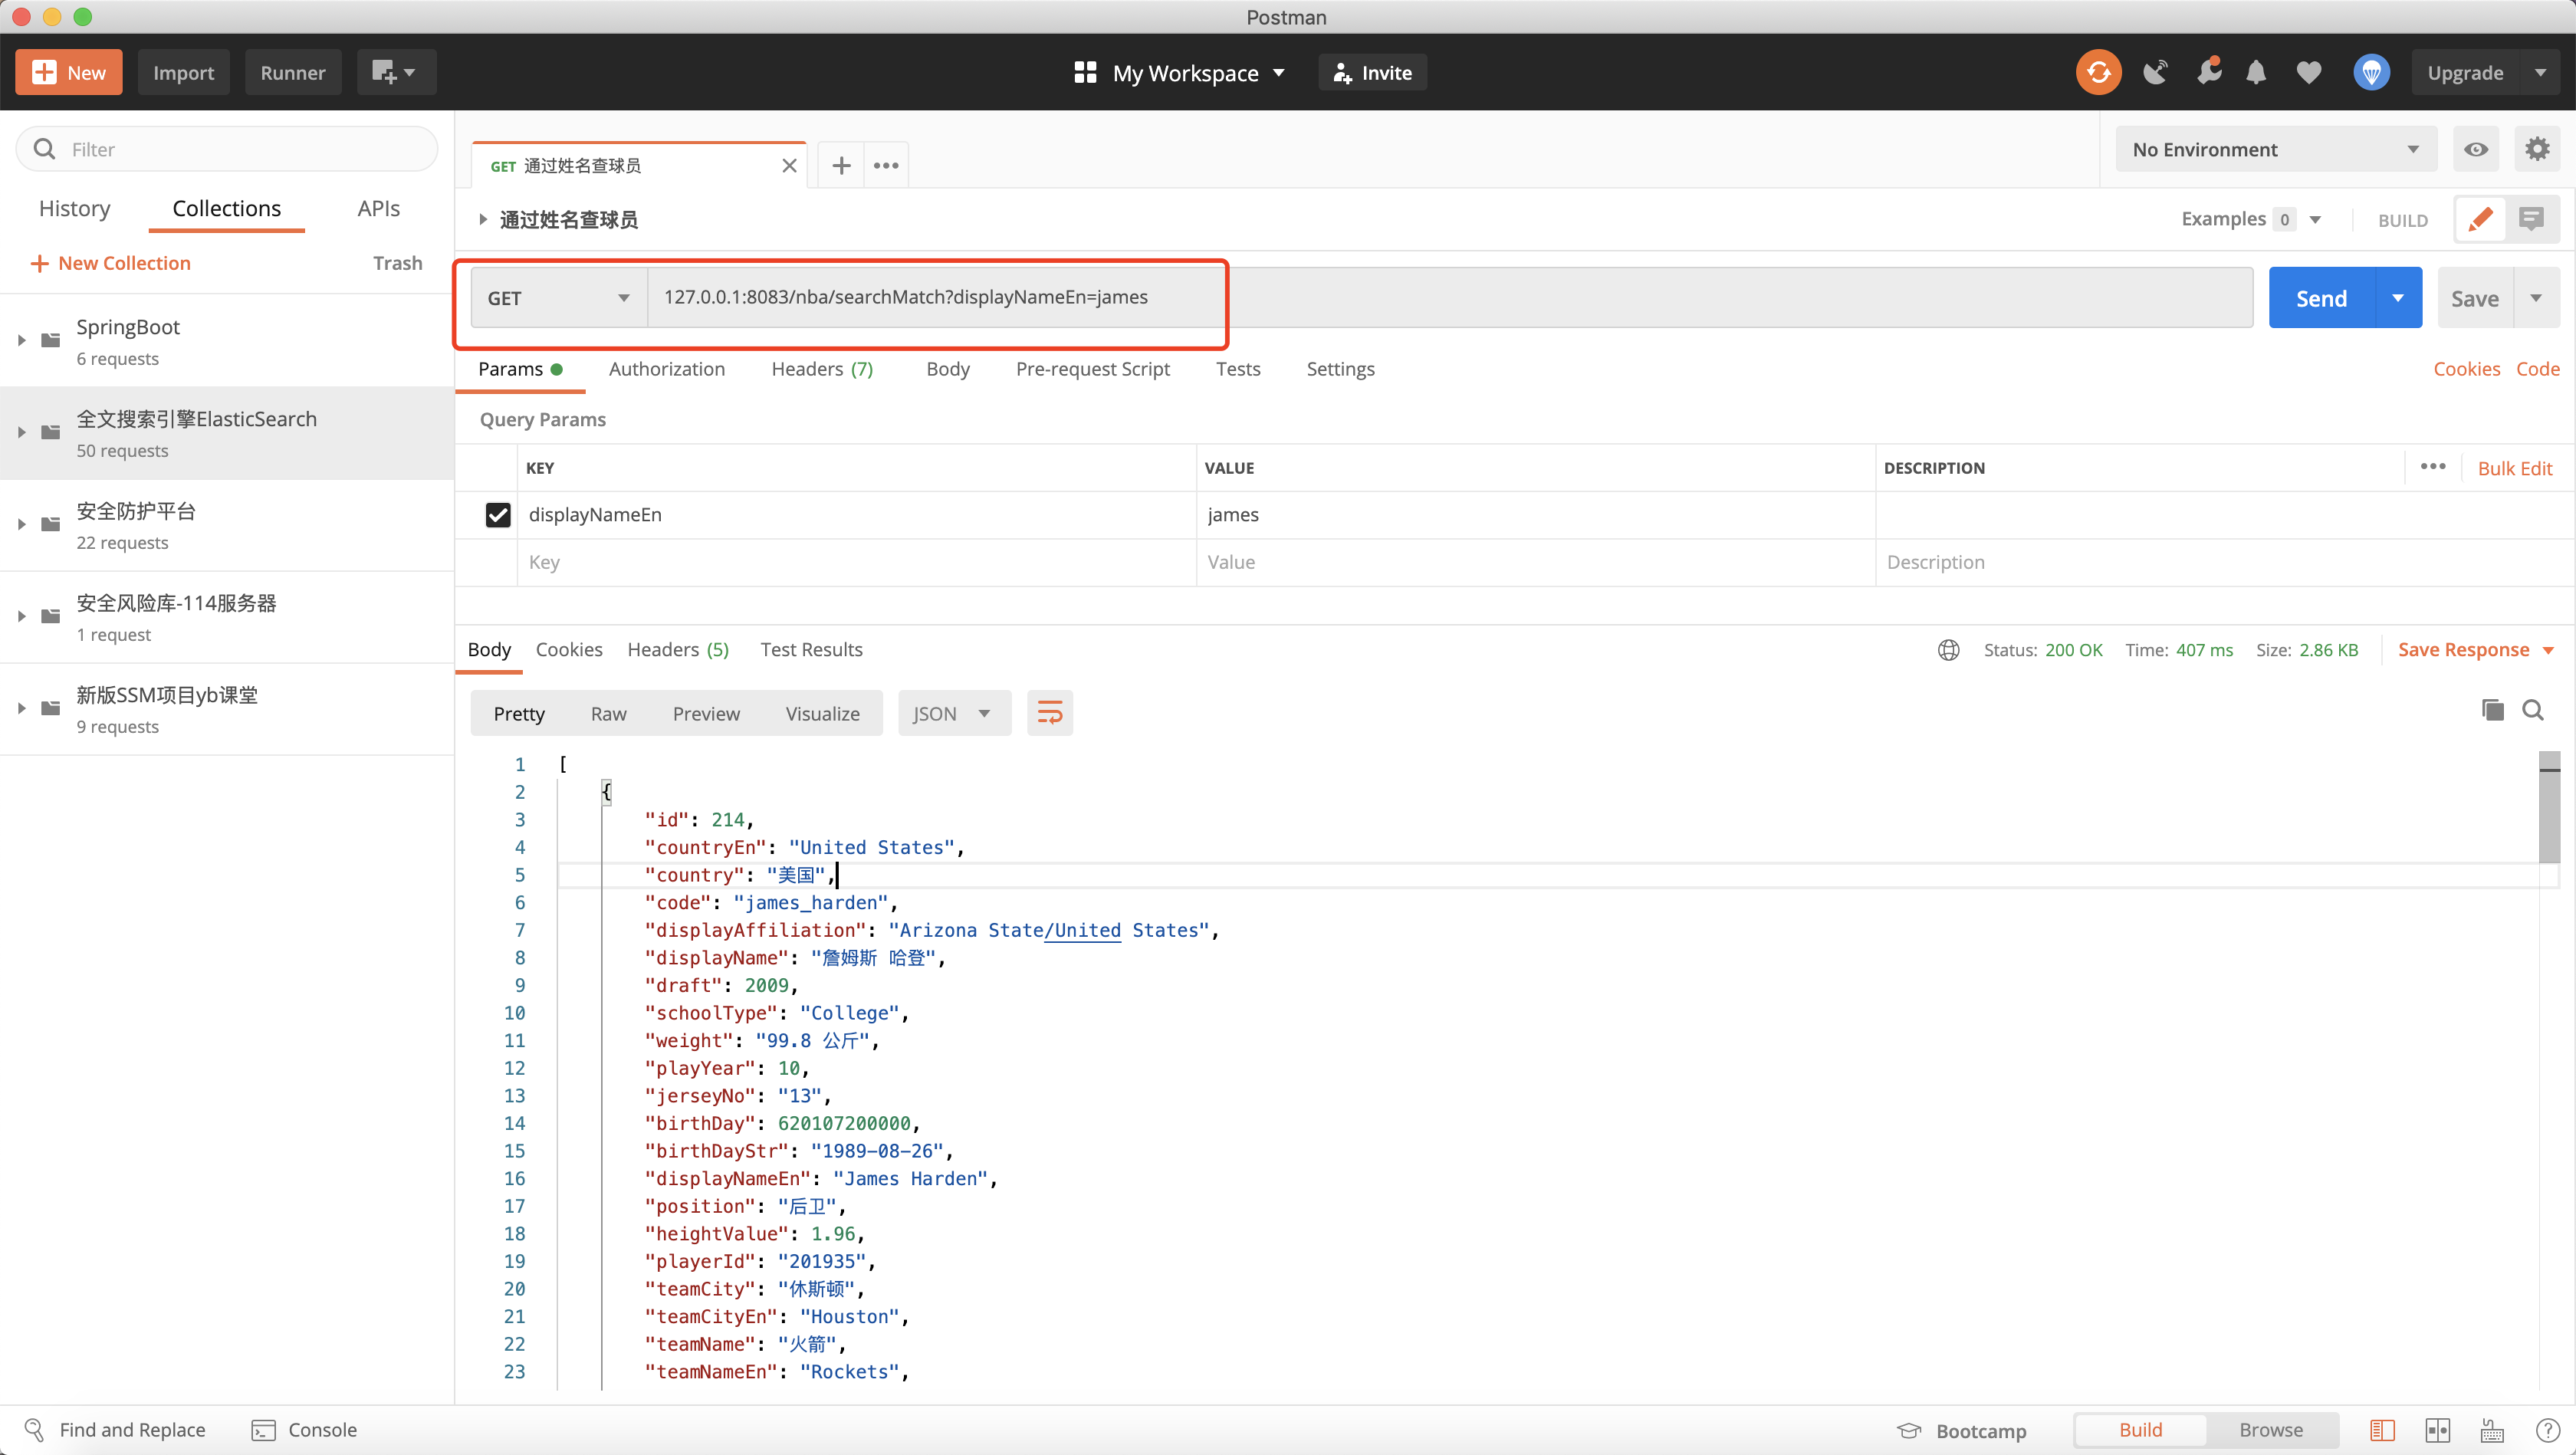
Task: Toggle the sidebar layout icon
Action: pos(2383,1431)
